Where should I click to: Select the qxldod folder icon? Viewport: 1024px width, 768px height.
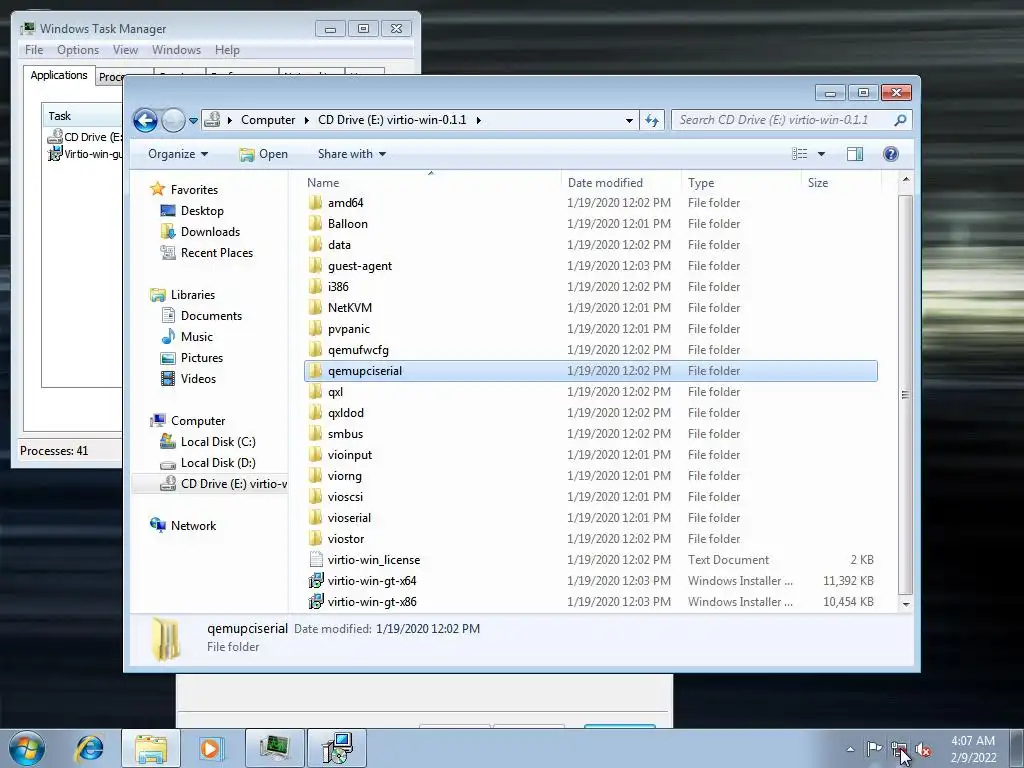tap(315, 413)
